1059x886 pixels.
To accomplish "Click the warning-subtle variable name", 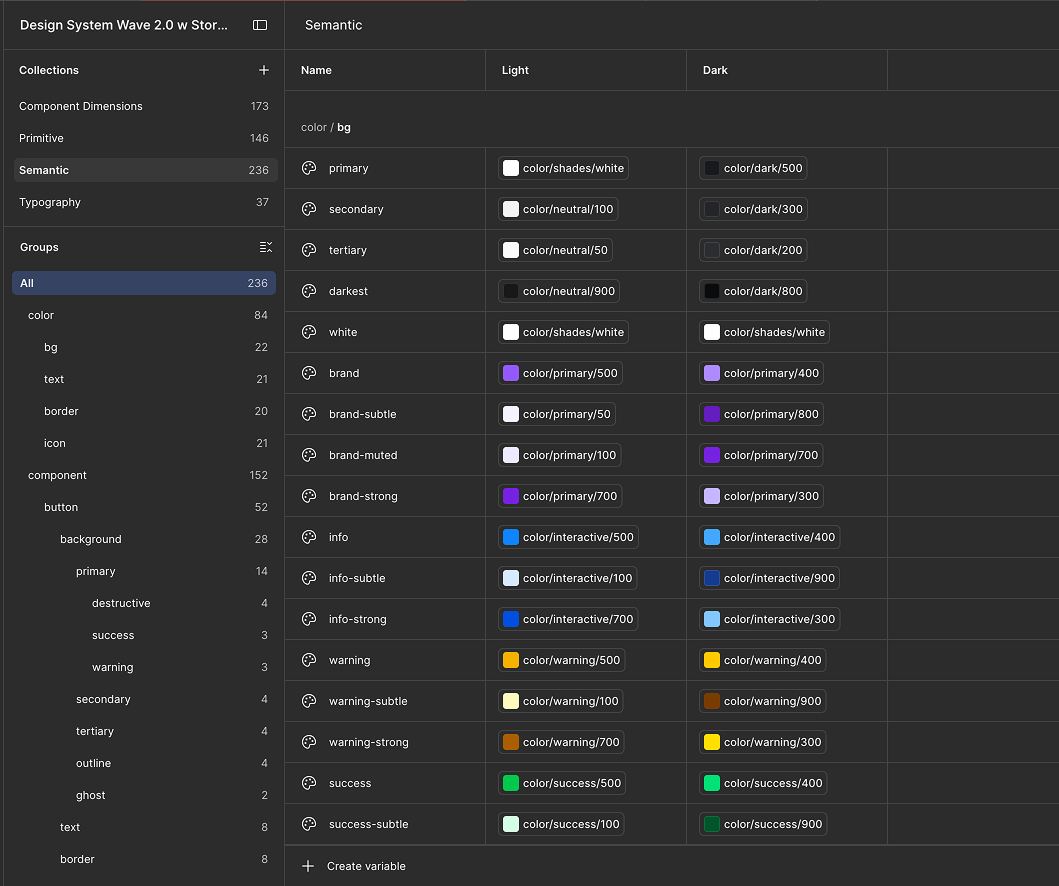I will (368, 701).
